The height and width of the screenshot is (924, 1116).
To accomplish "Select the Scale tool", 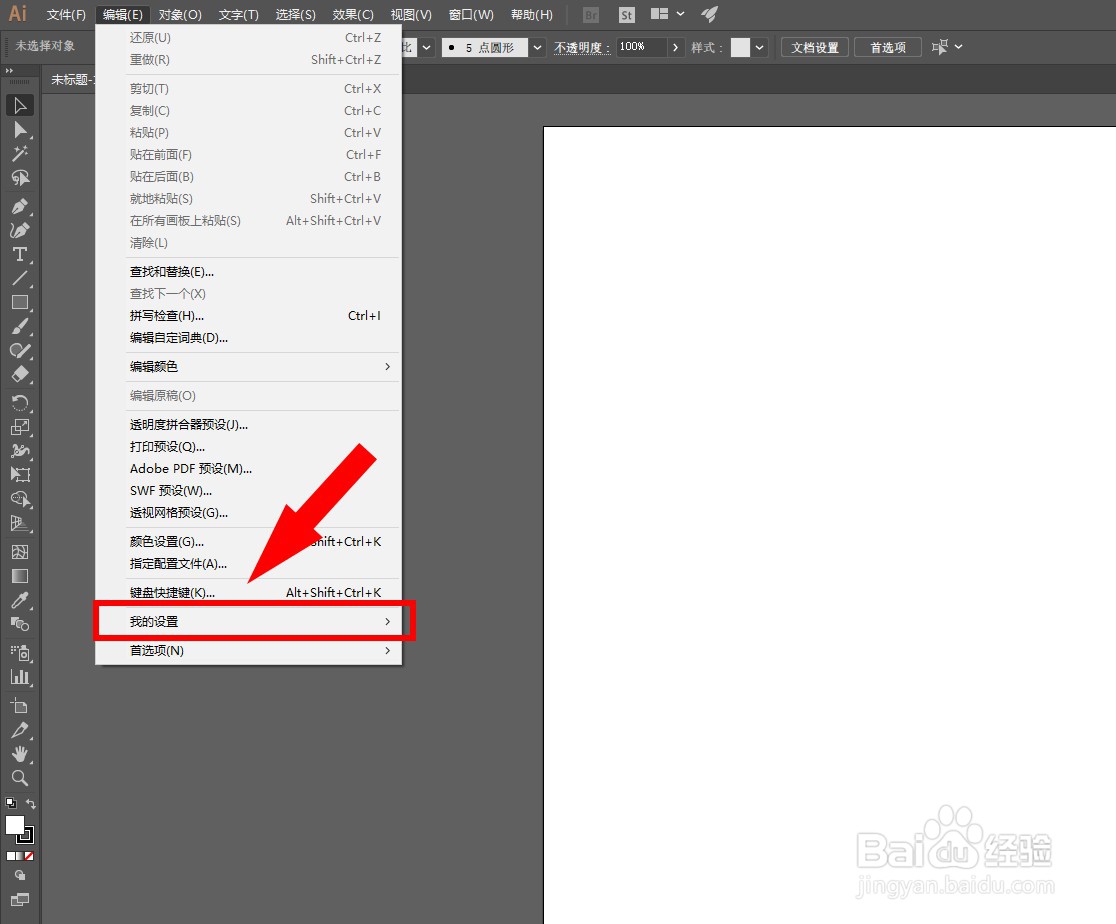I will 20,427.
